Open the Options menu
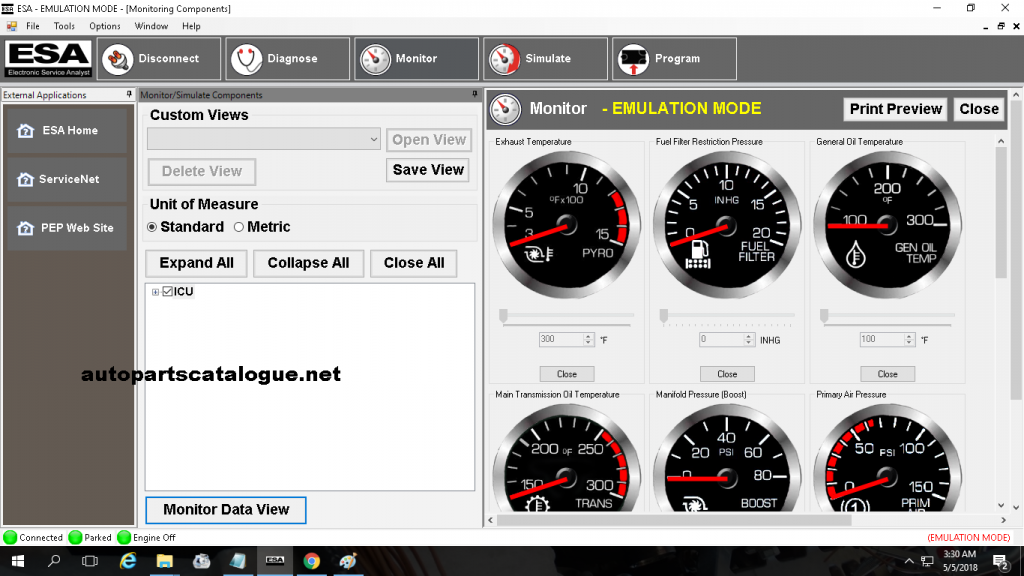Viewport: 1024px width, 576px height. pos(106,26)
